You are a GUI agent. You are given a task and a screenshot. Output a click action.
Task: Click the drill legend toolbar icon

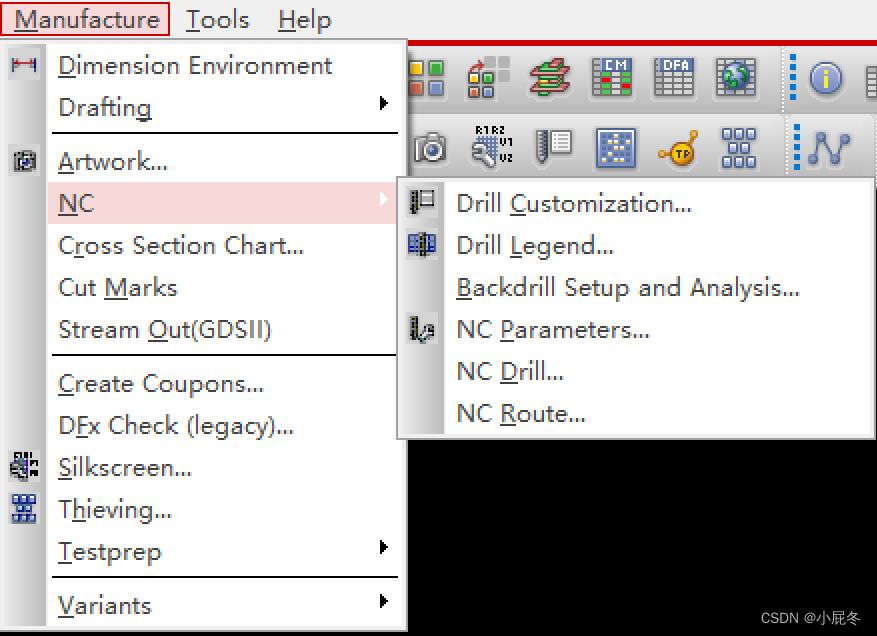pos(553,147)
